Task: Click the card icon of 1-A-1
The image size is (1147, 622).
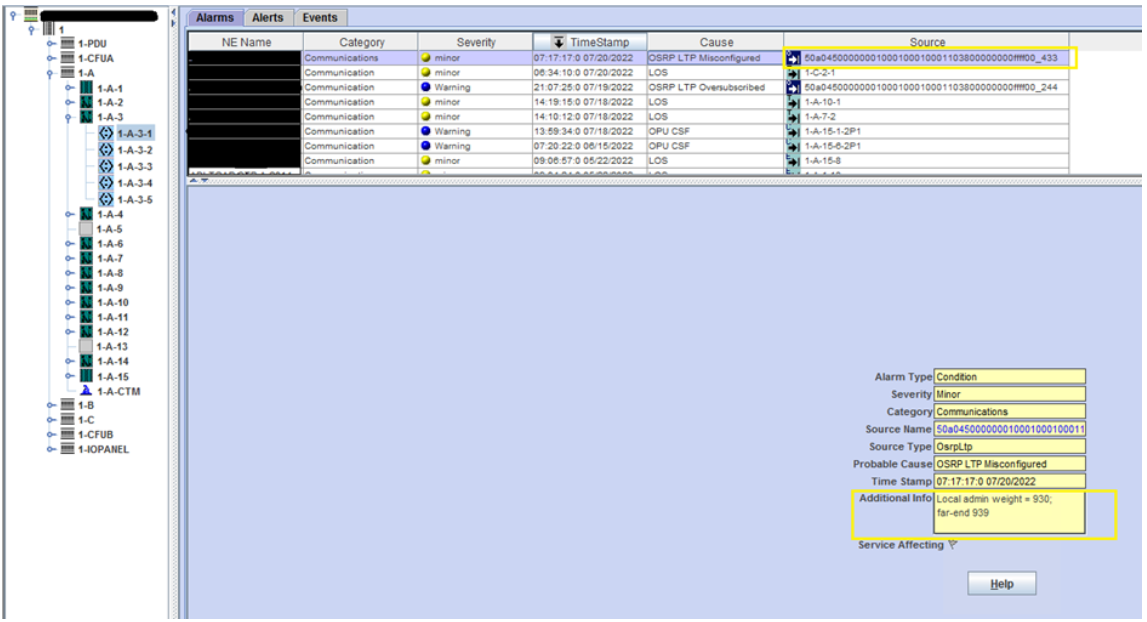Action: click(86, 88)
